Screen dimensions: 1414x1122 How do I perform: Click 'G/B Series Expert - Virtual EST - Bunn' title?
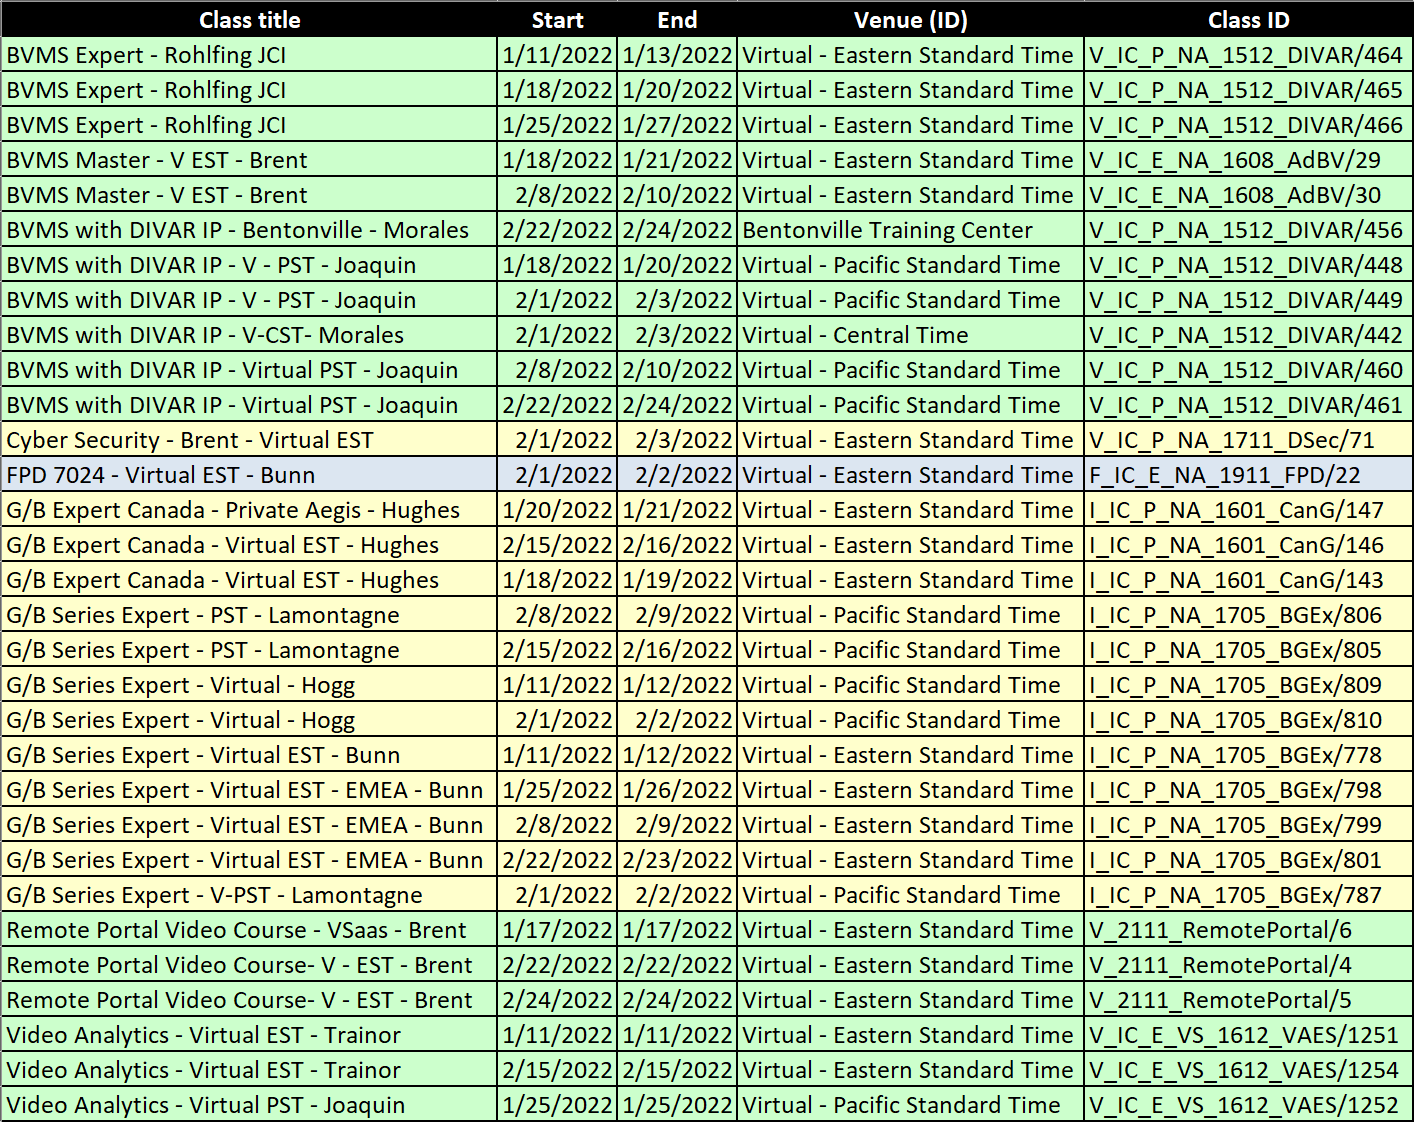tap(249, 755)
